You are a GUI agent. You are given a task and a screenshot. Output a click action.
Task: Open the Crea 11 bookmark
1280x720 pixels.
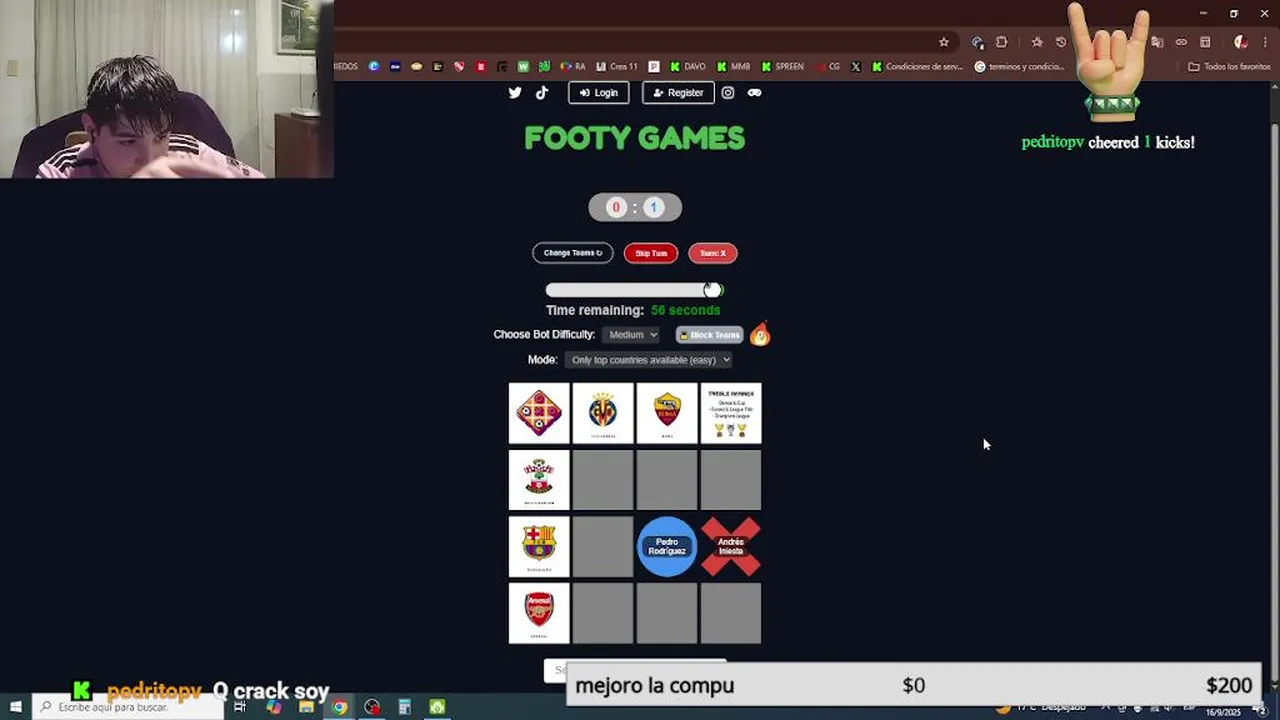click(616, 67)
